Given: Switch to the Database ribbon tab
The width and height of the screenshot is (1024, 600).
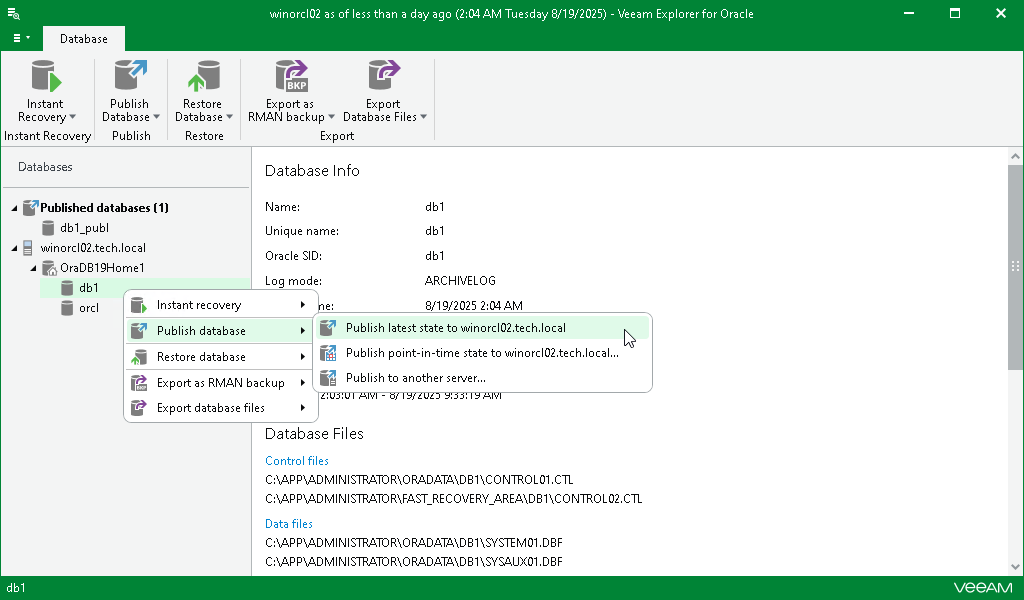Looking at the screenshot, I should [x=84, y=39].
